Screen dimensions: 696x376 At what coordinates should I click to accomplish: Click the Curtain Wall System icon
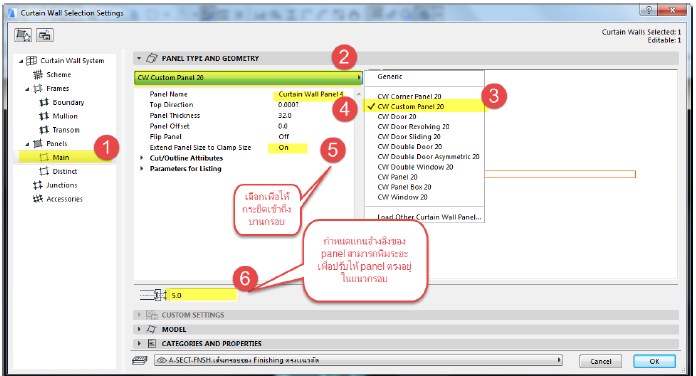click(32, 60)
